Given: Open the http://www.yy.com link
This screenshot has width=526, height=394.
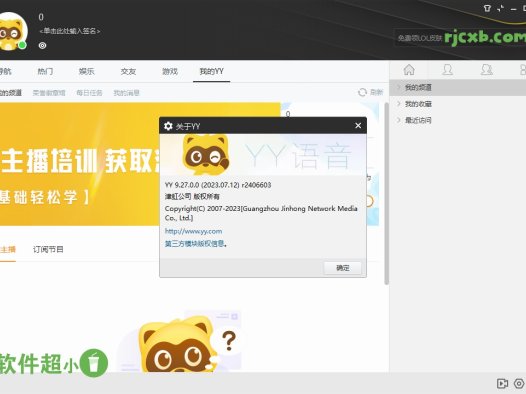Looking at the screenshot, I should 193,231.
